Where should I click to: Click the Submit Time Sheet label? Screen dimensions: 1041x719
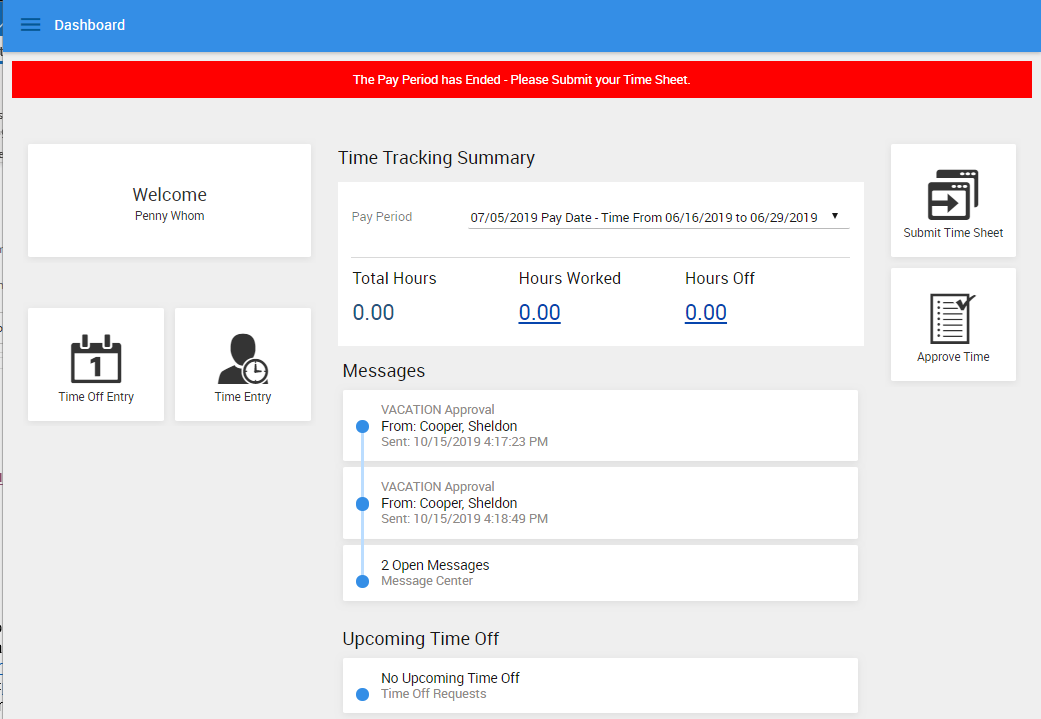tap(953, 233)
